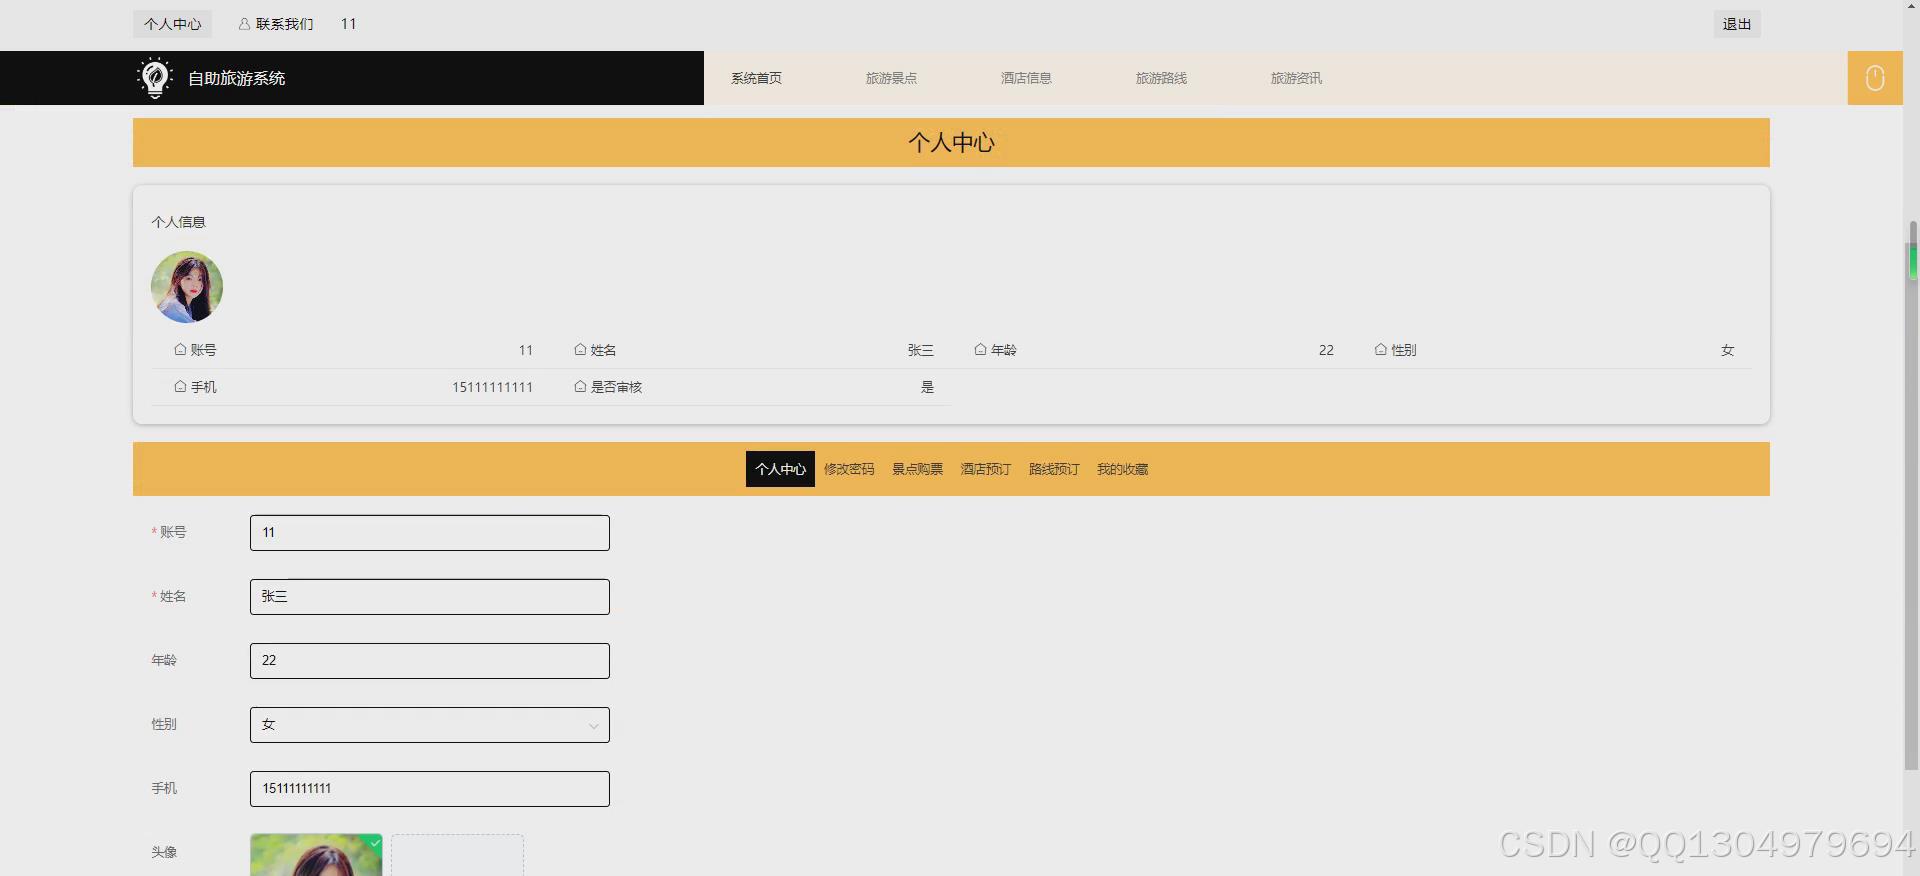Open 旅游景点 navigation item
This screenshot has width=1920, height=876.
pos(891,78)
